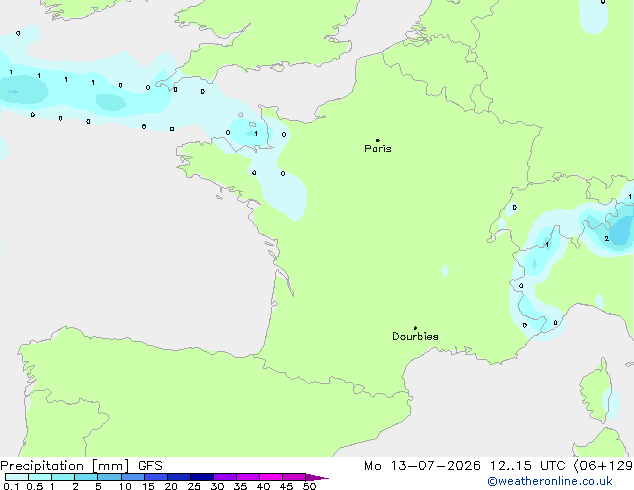Select the Dourbies city label
Image resolution: width=634 pixels, height=490 pixels.
pos(415,336)
